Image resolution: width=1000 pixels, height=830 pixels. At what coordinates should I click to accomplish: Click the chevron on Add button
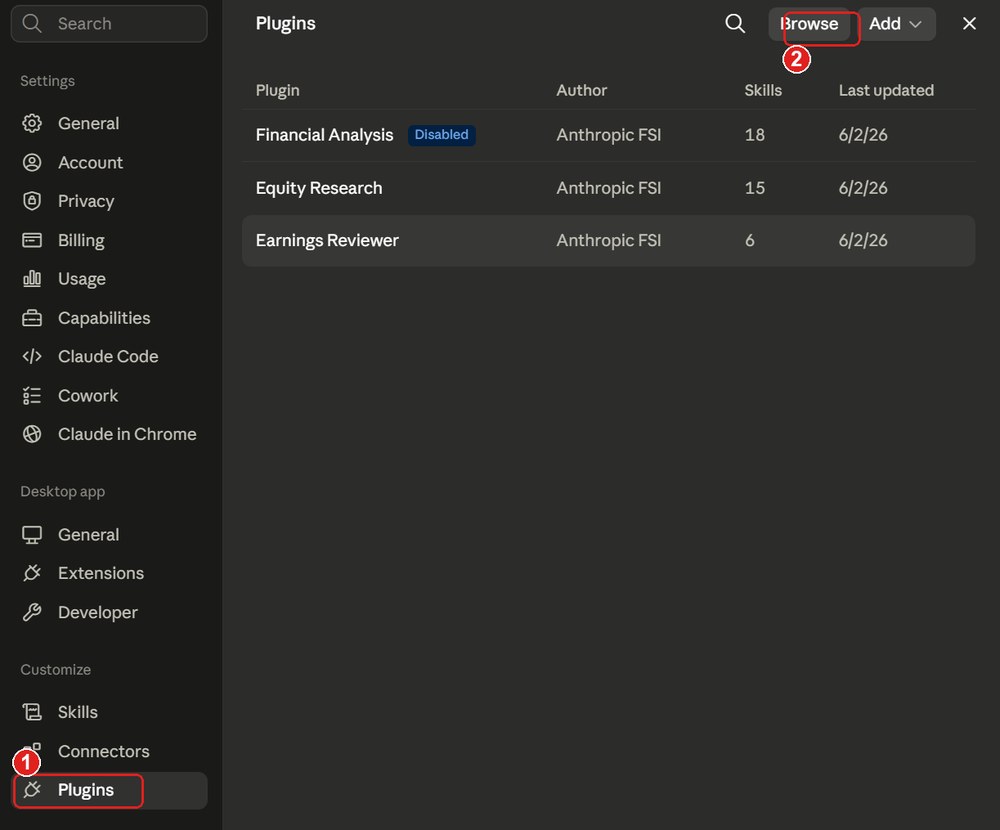coord(915,24)
